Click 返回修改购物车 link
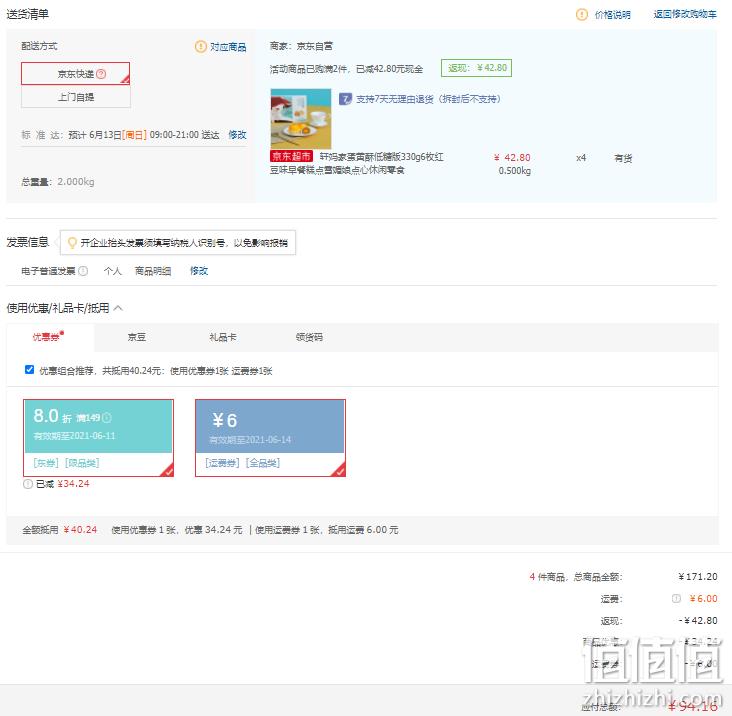This screenshot has width=732, height=716. (x=685, y=14)
